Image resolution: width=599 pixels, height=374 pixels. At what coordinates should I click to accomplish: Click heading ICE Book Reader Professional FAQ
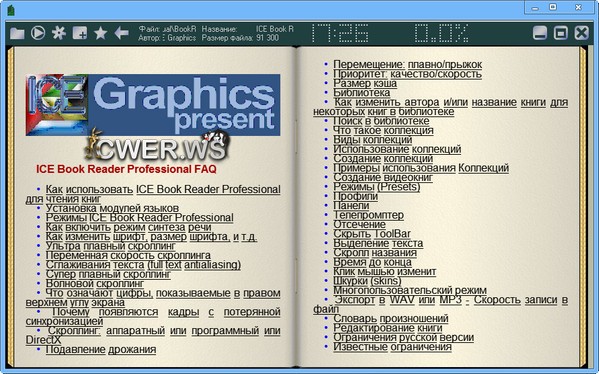coord(126,169)
